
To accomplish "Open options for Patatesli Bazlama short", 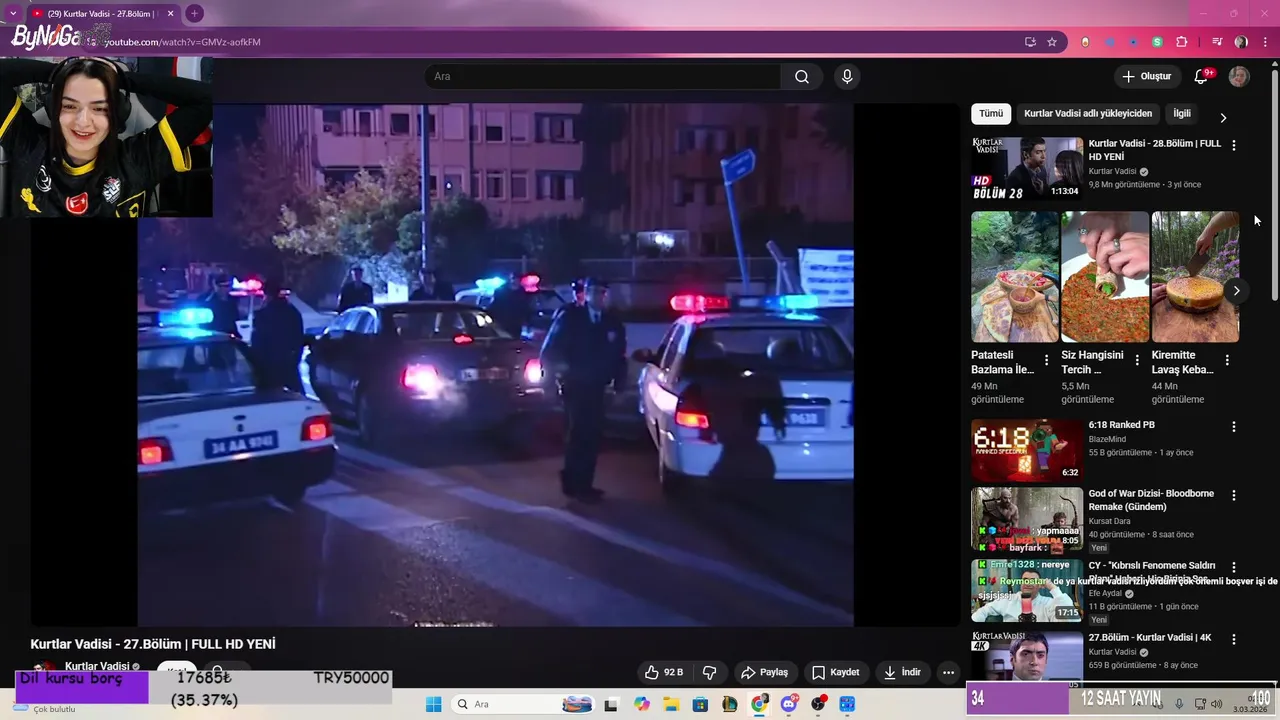I will tap(1047, 360).
